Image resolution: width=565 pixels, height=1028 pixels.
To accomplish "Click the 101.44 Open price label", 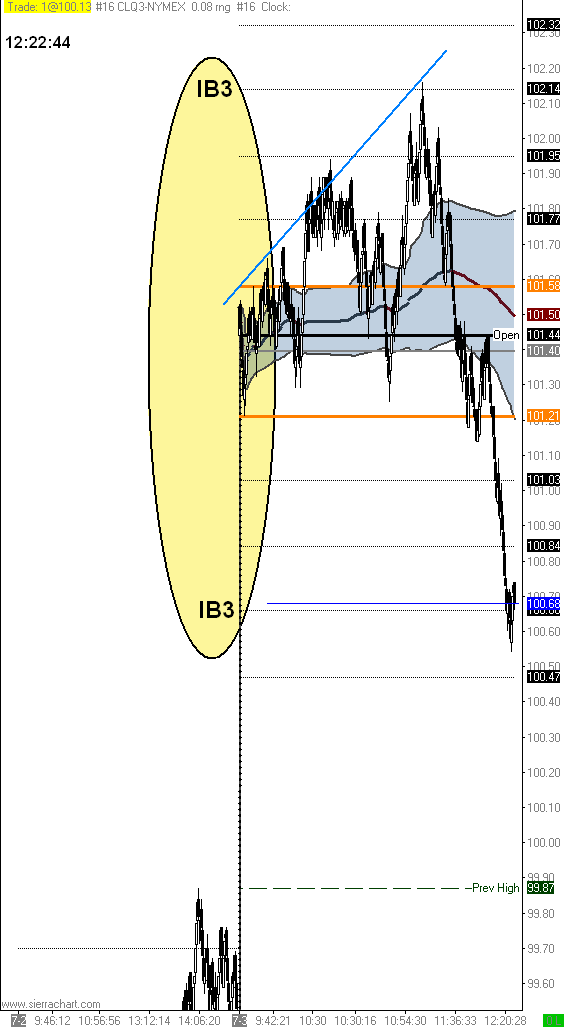I will pyautogui.click(x=543, y=335).
